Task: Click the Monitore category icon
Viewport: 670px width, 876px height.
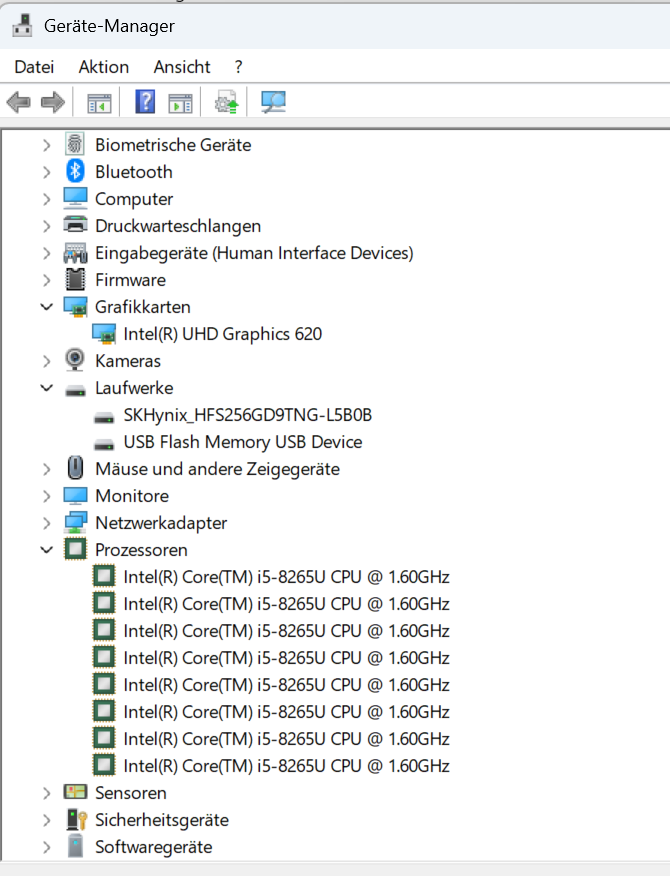Action: [75, 496]
